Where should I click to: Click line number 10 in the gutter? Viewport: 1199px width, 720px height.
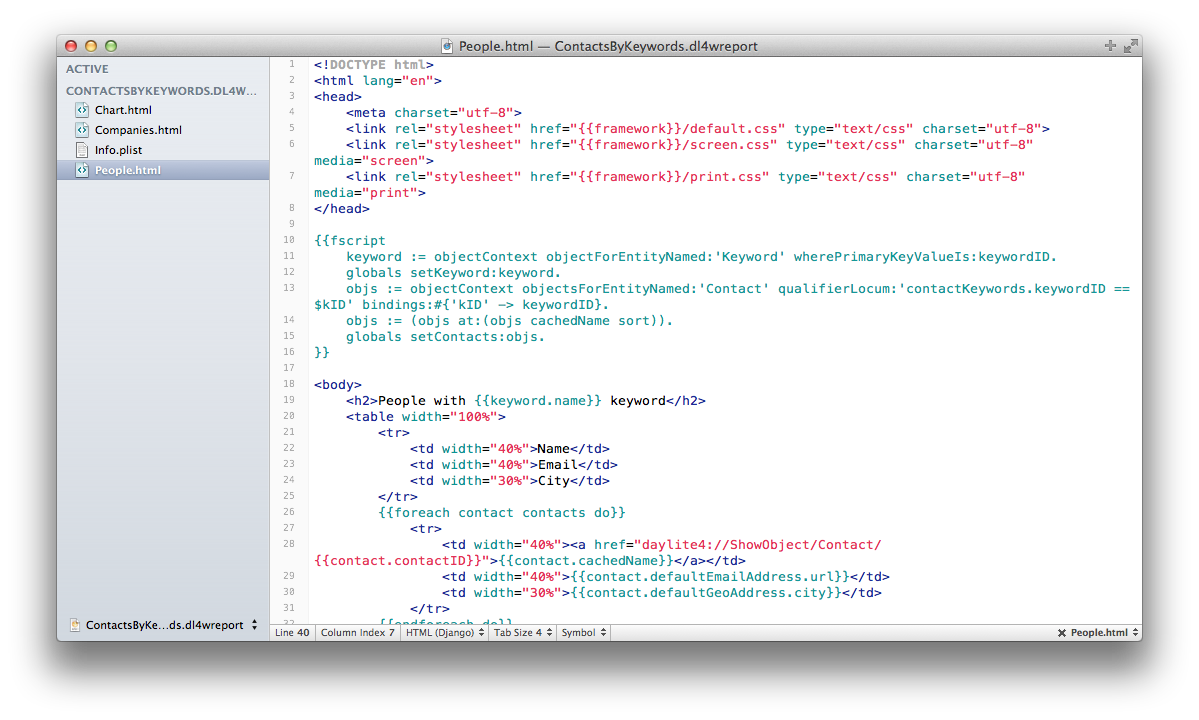coord(289,240)
